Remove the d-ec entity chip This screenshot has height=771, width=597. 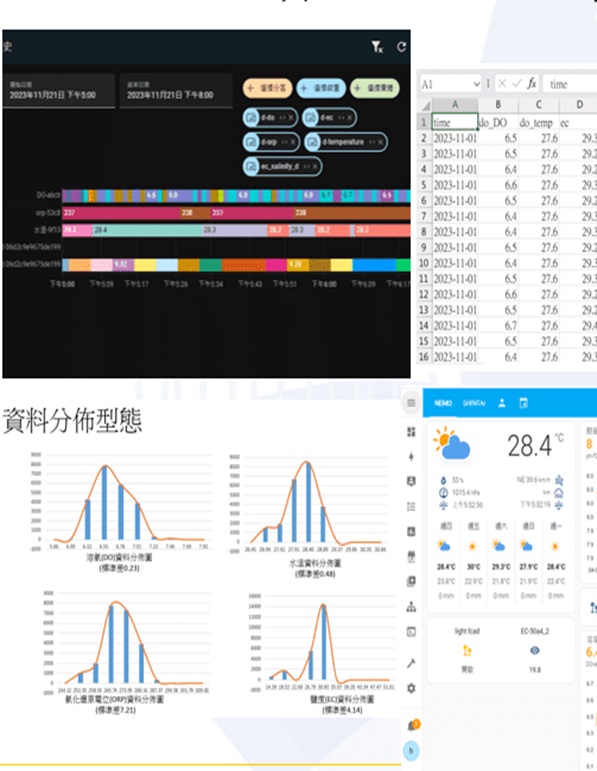[x=350, y=118]
